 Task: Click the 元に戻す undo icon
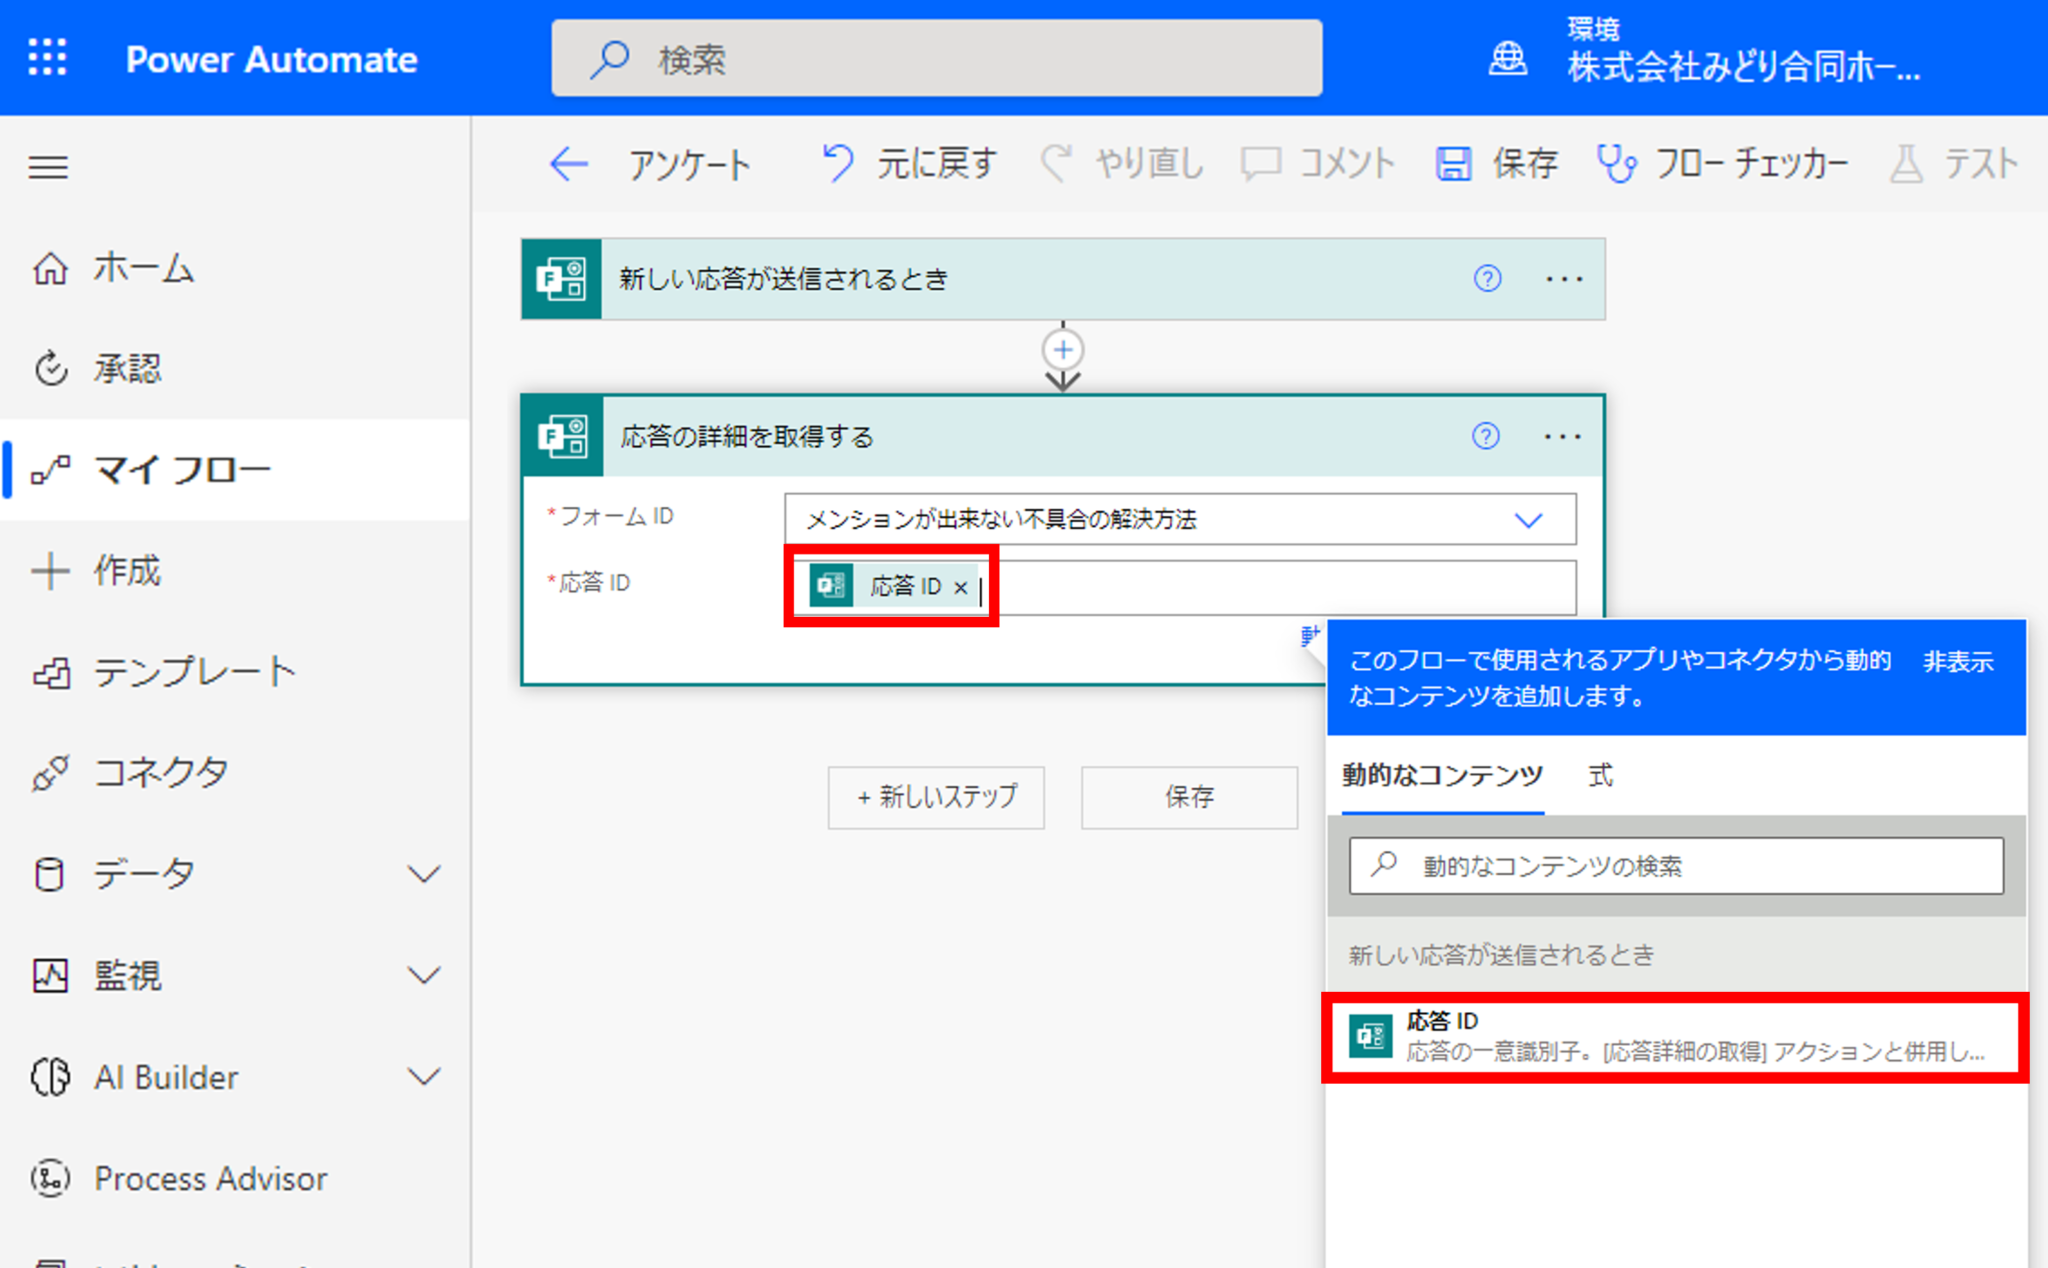836,162
